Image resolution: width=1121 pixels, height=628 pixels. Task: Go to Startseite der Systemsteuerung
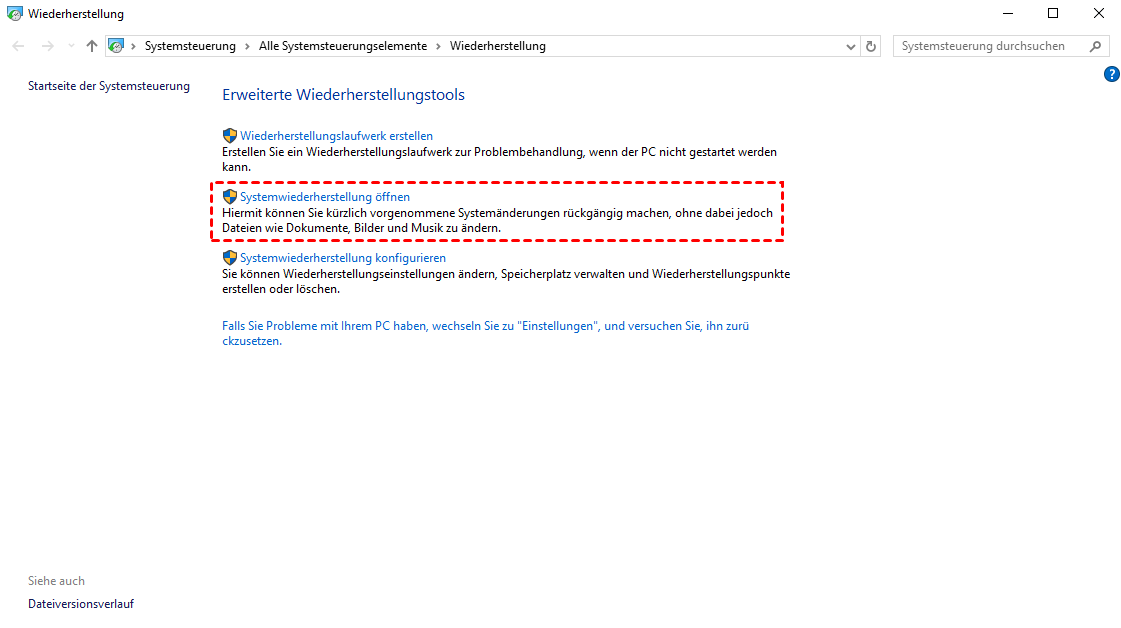tap(108, 86)
